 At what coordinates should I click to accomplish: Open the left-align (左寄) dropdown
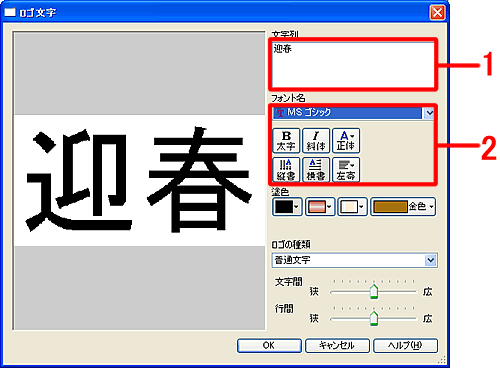coord(346,170)
